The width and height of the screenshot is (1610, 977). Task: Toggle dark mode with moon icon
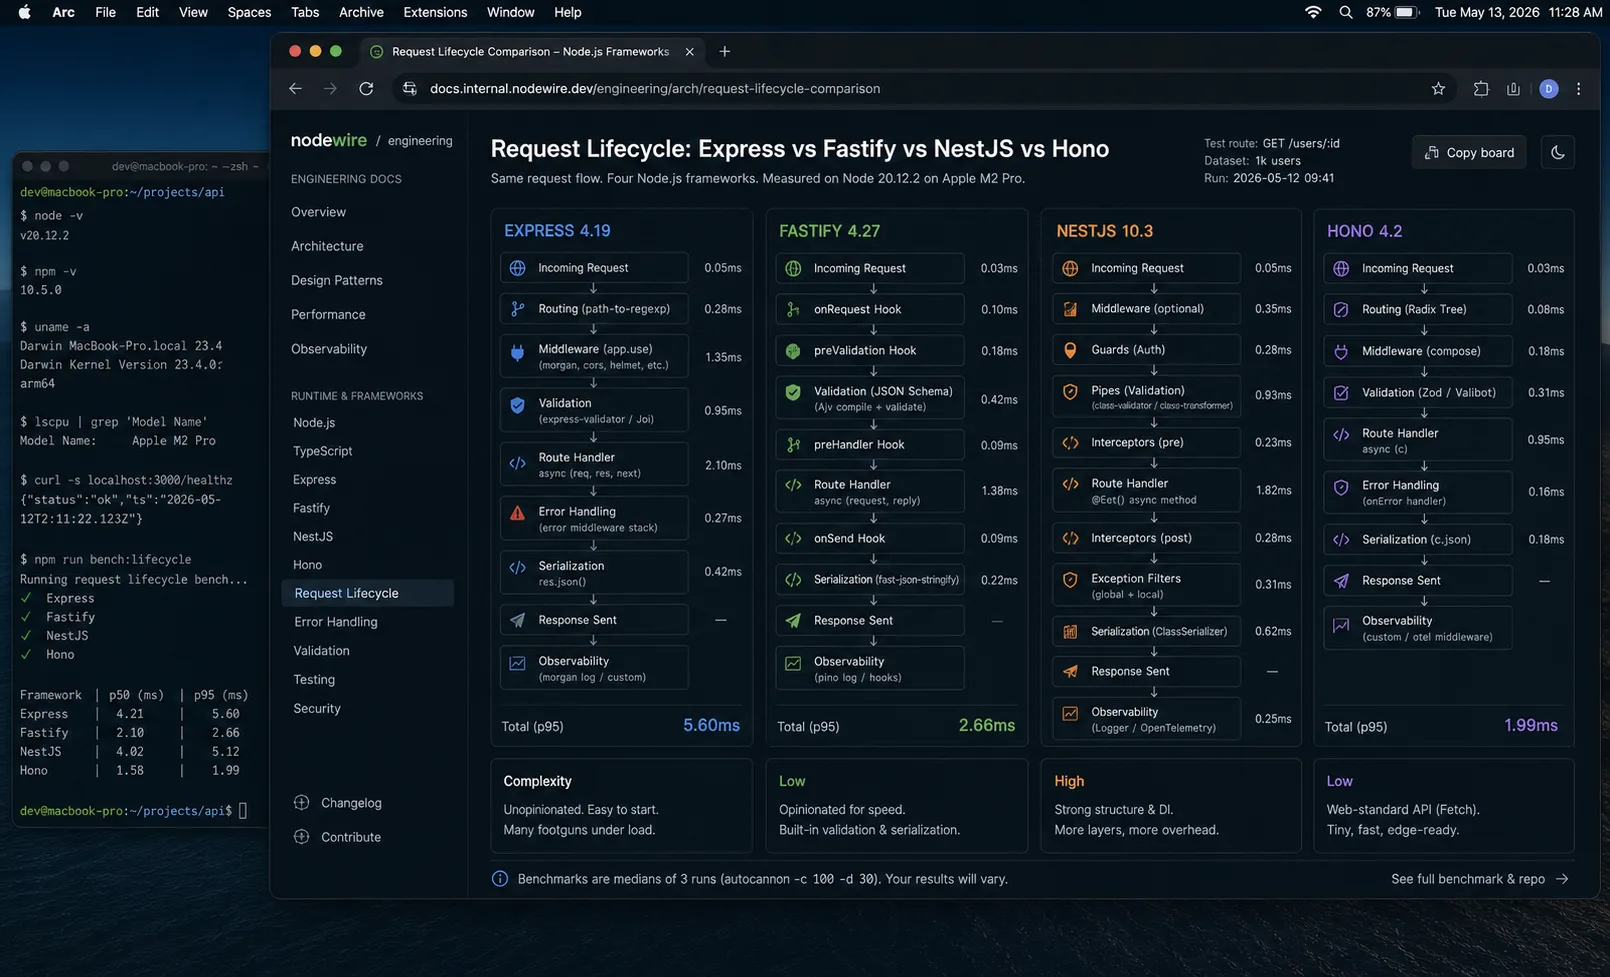[1557, 152]
